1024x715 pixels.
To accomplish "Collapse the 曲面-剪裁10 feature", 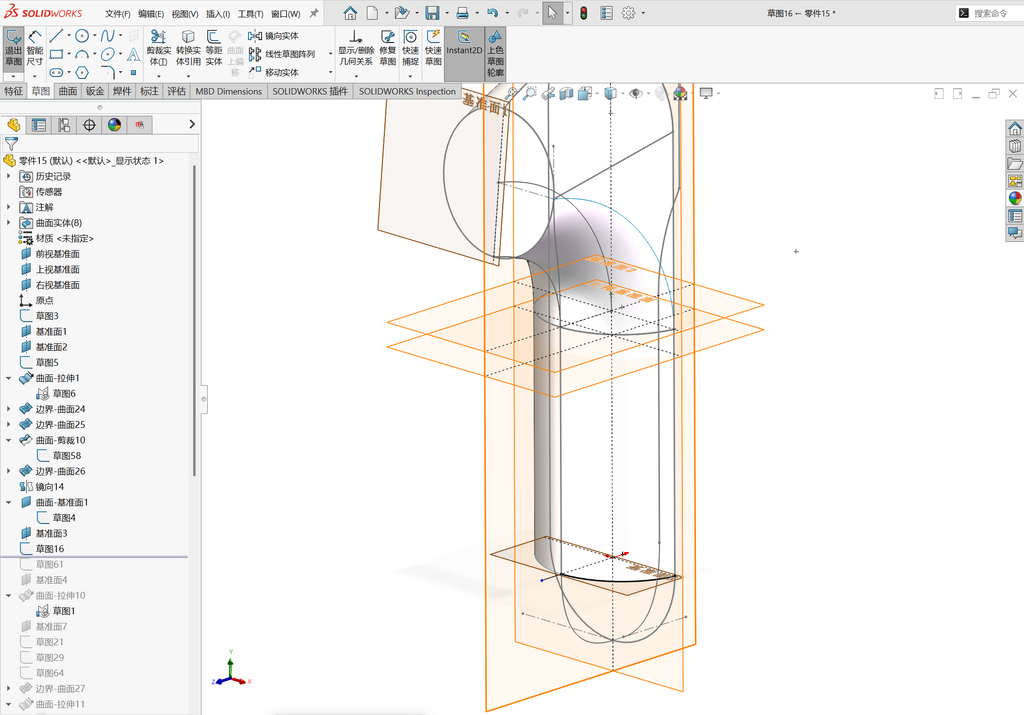I will tap(8, 440).
